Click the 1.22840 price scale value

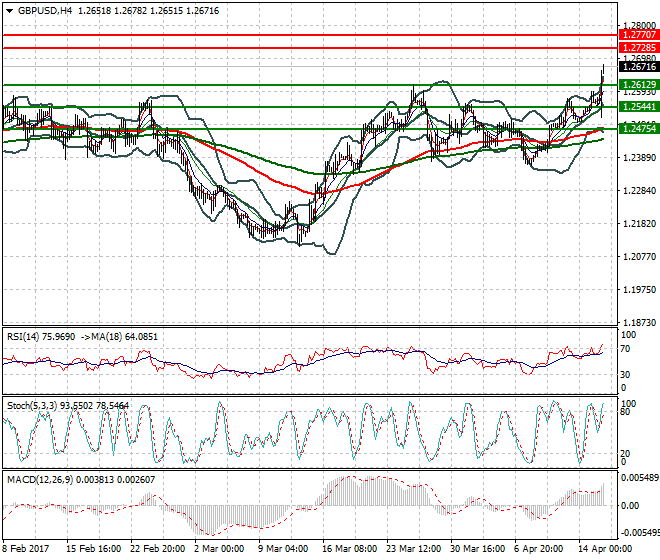[639, 191]
